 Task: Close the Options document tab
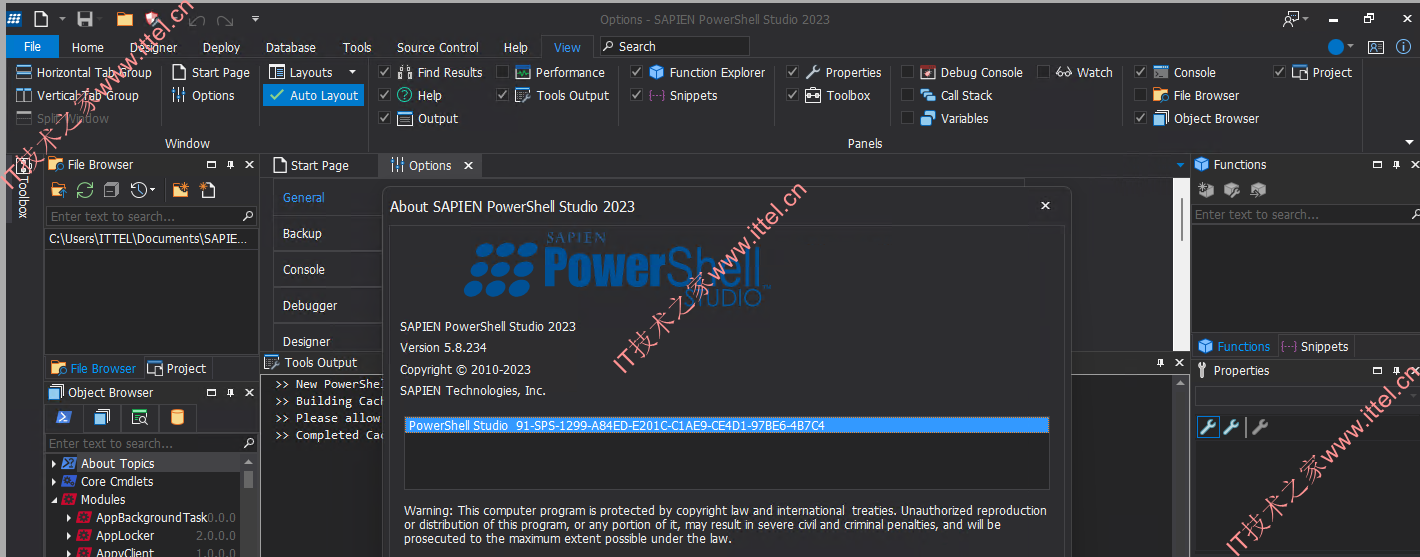[x=468, y=165]
